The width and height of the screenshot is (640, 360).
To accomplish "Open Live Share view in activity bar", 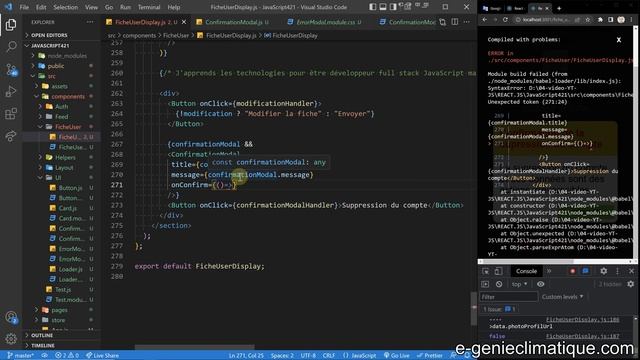I will coord(11,136).
